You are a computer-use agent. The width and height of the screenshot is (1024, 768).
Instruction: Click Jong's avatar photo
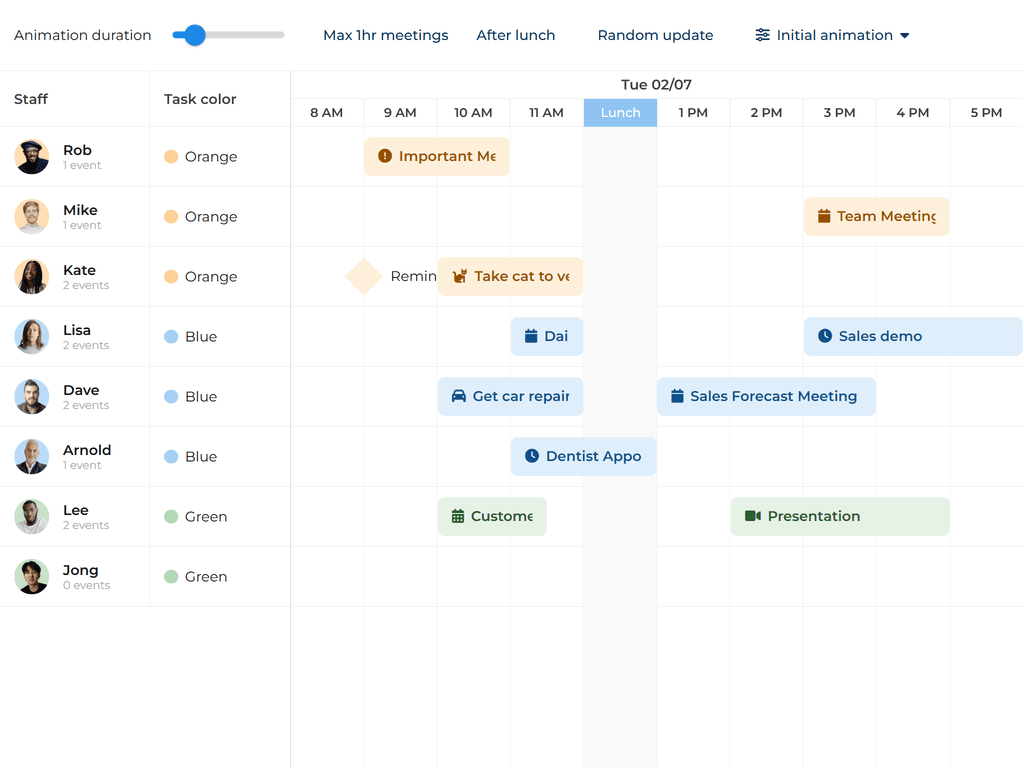click(32, 577)
